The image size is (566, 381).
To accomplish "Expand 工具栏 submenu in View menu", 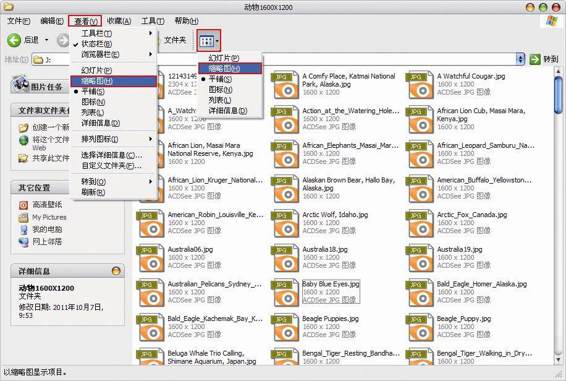I will [x=151, y=33].
